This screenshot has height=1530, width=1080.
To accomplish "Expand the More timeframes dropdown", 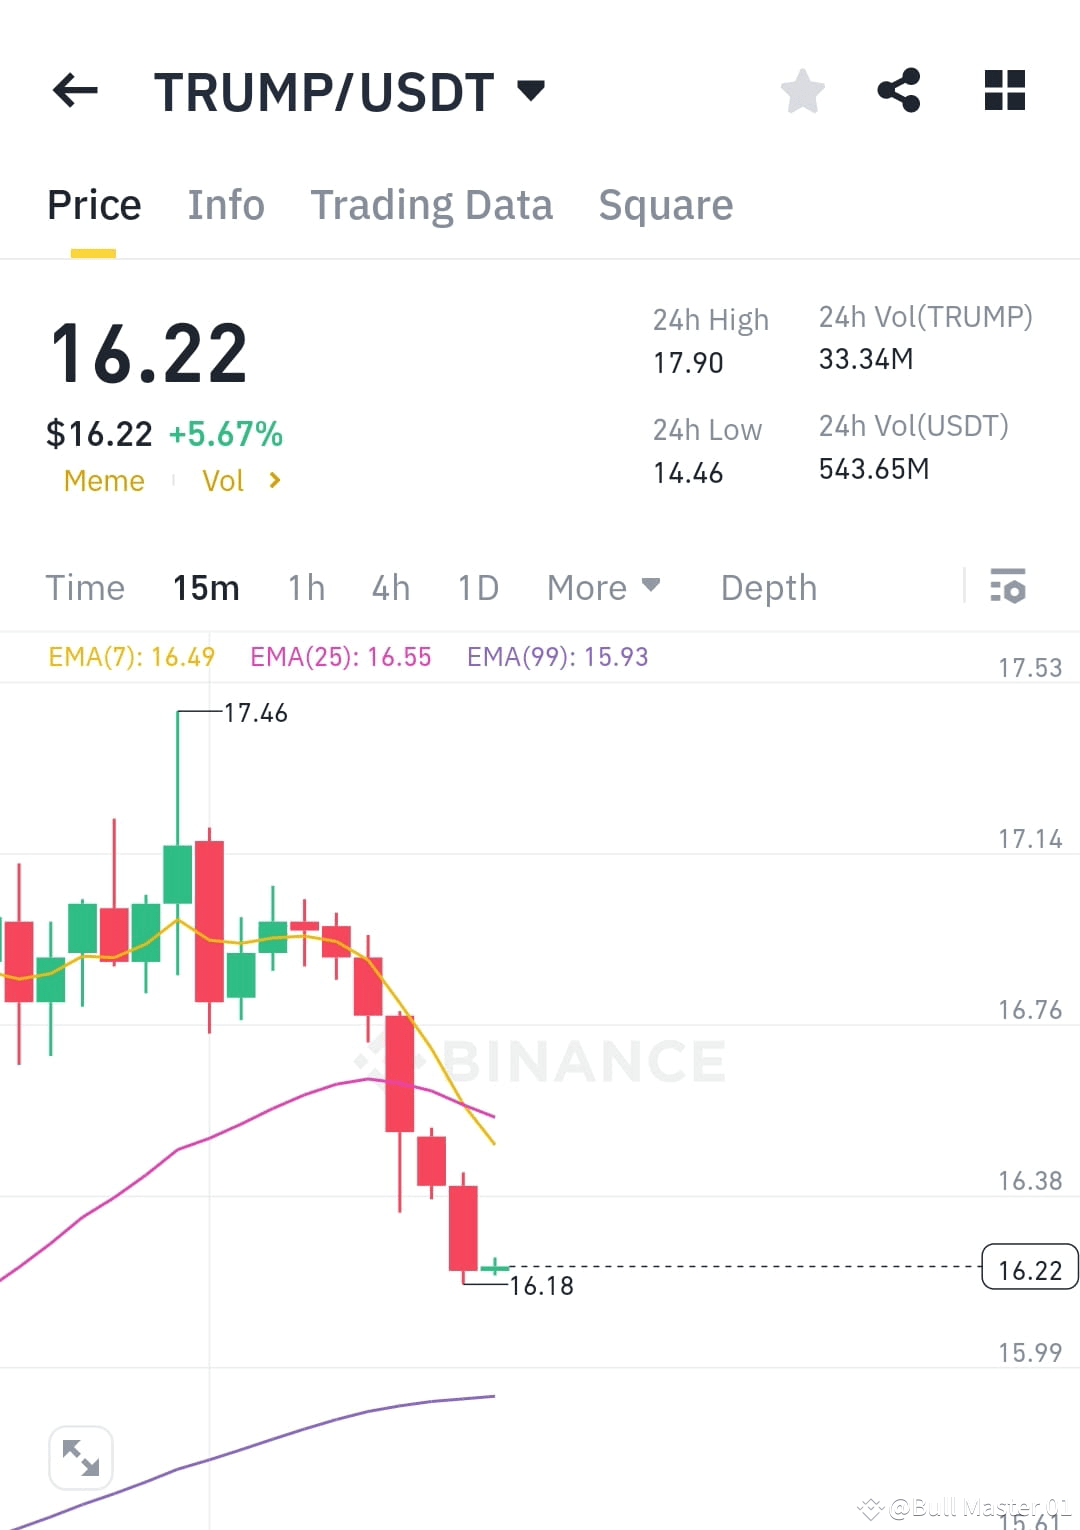I will [x=602, y=588].
